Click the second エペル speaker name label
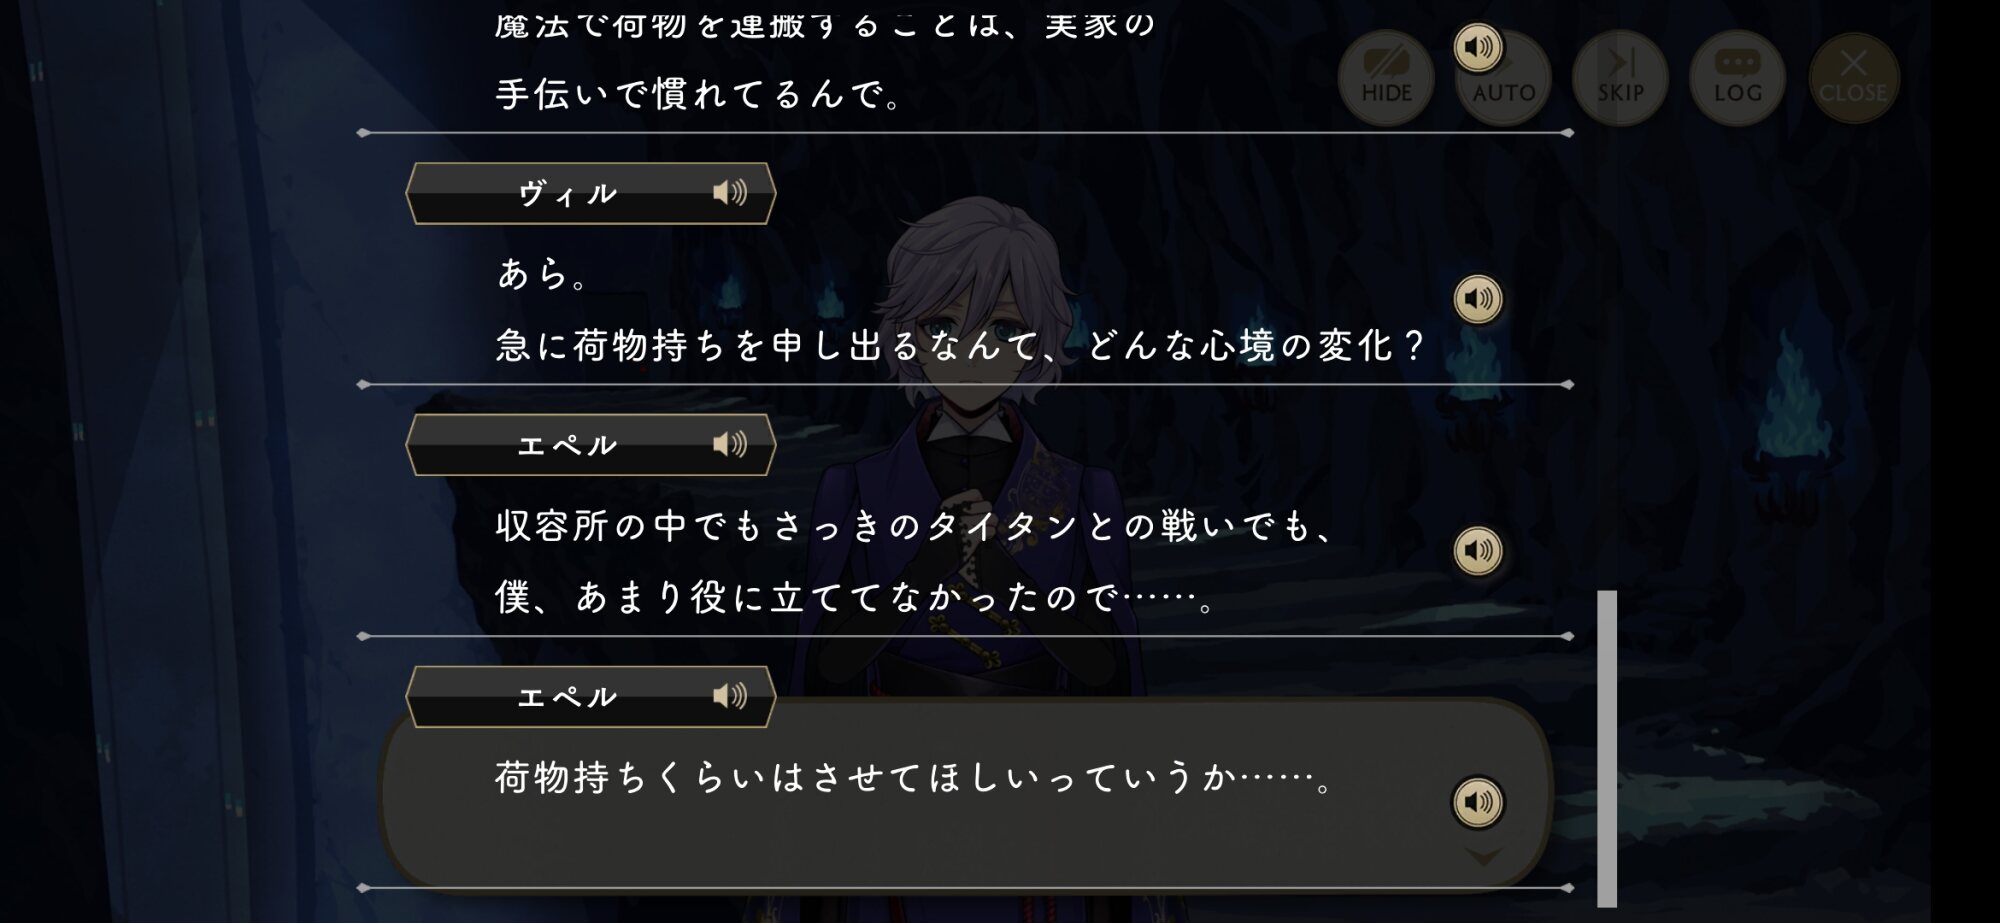Viewport: 2000px width, 923px height. click(x=567, y=696)
